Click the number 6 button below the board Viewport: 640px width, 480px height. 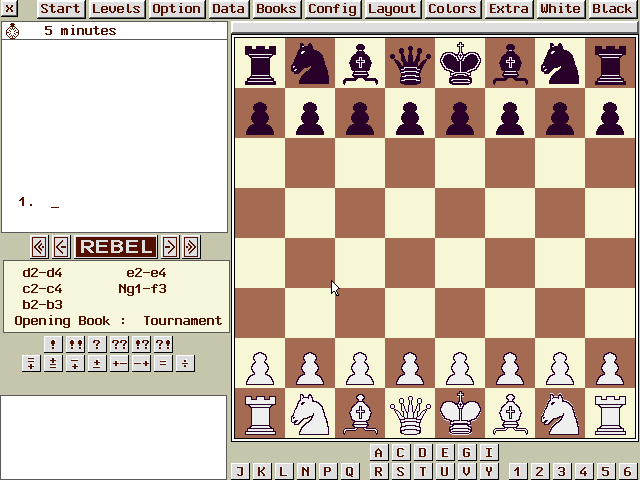point(628,472)
